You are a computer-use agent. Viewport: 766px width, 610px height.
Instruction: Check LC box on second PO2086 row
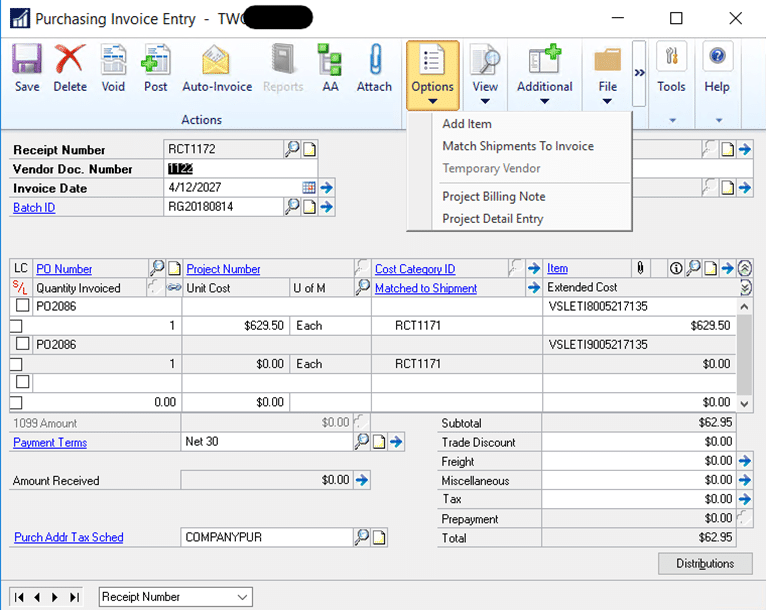coord(22,344)
